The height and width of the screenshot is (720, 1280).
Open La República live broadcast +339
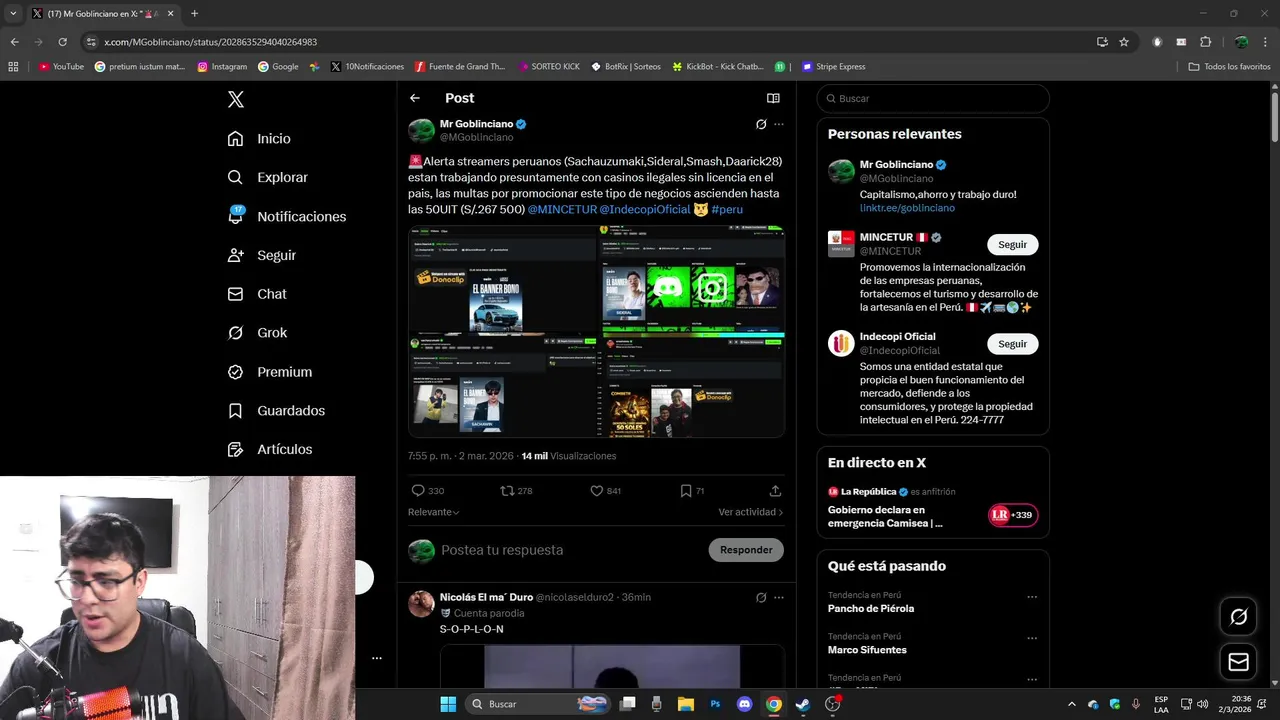coord(1013,516)
